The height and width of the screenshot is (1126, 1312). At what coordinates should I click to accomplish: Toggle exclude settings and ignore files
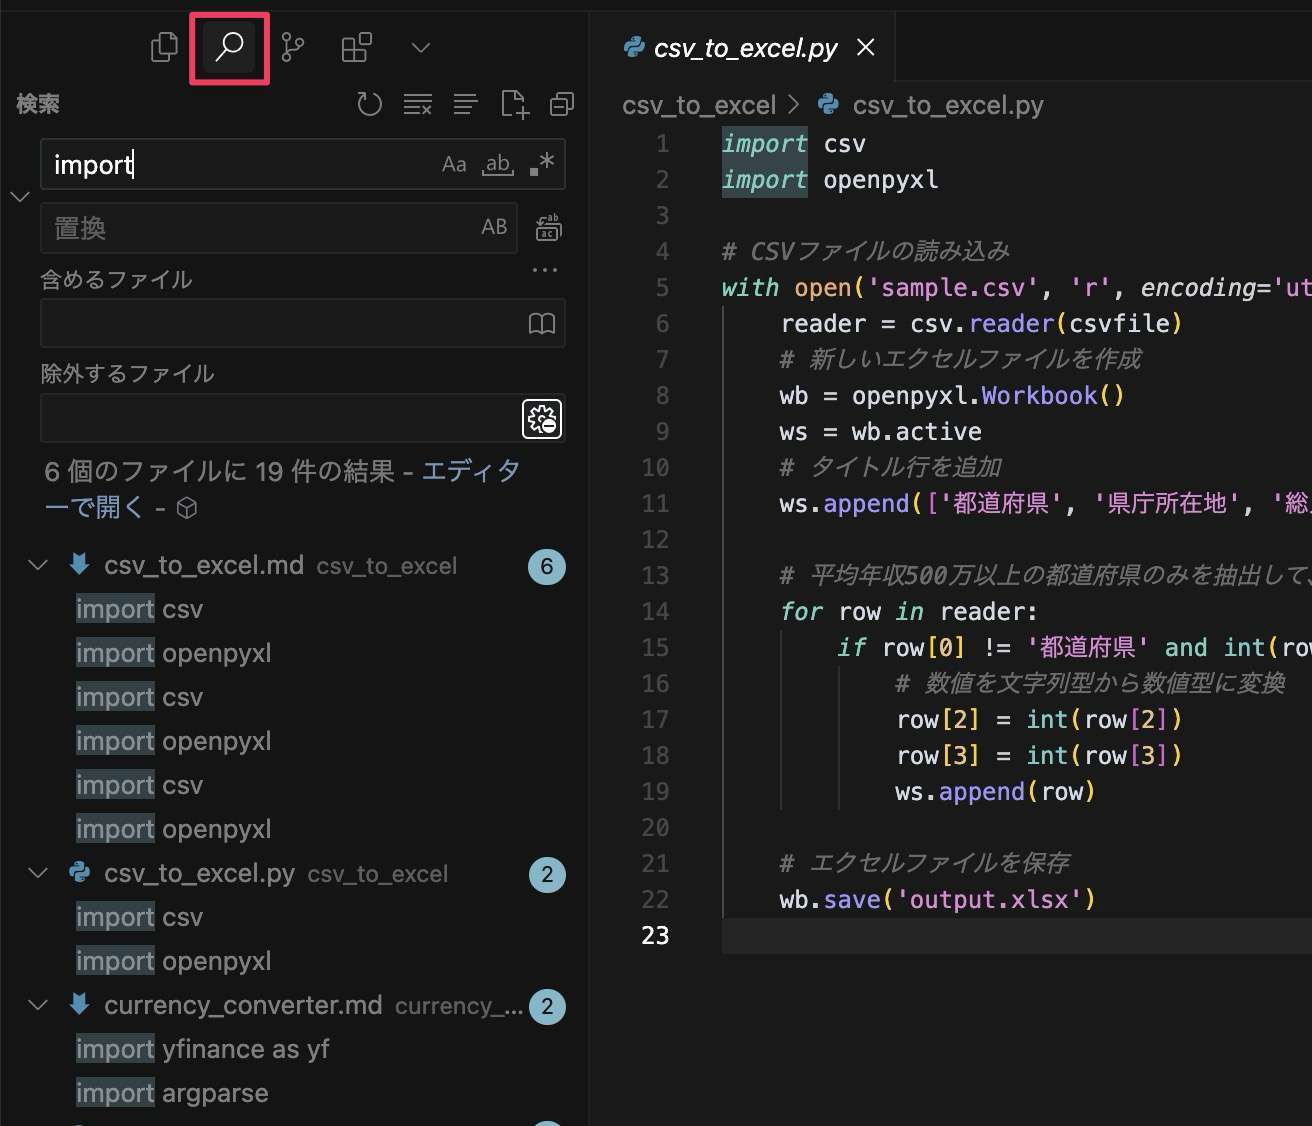542,419
